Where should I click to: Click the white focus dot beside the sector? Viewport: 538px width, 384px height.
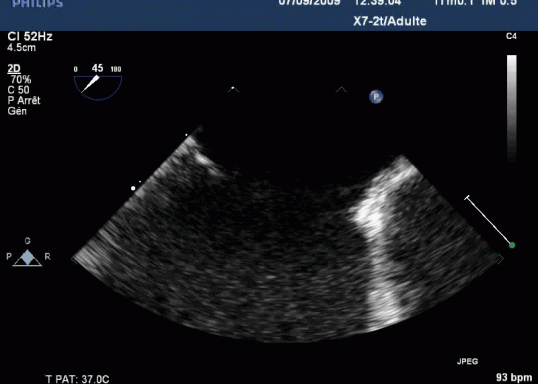pos(133,188)
